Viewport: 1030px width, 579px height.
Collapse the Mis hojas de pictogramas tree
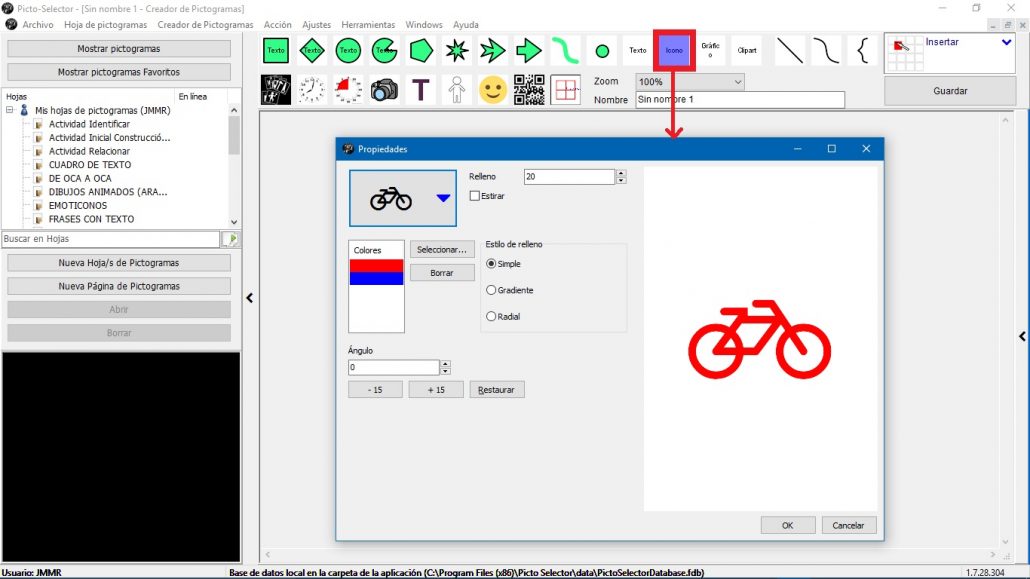pyautogui.click(x=10, y=110)
